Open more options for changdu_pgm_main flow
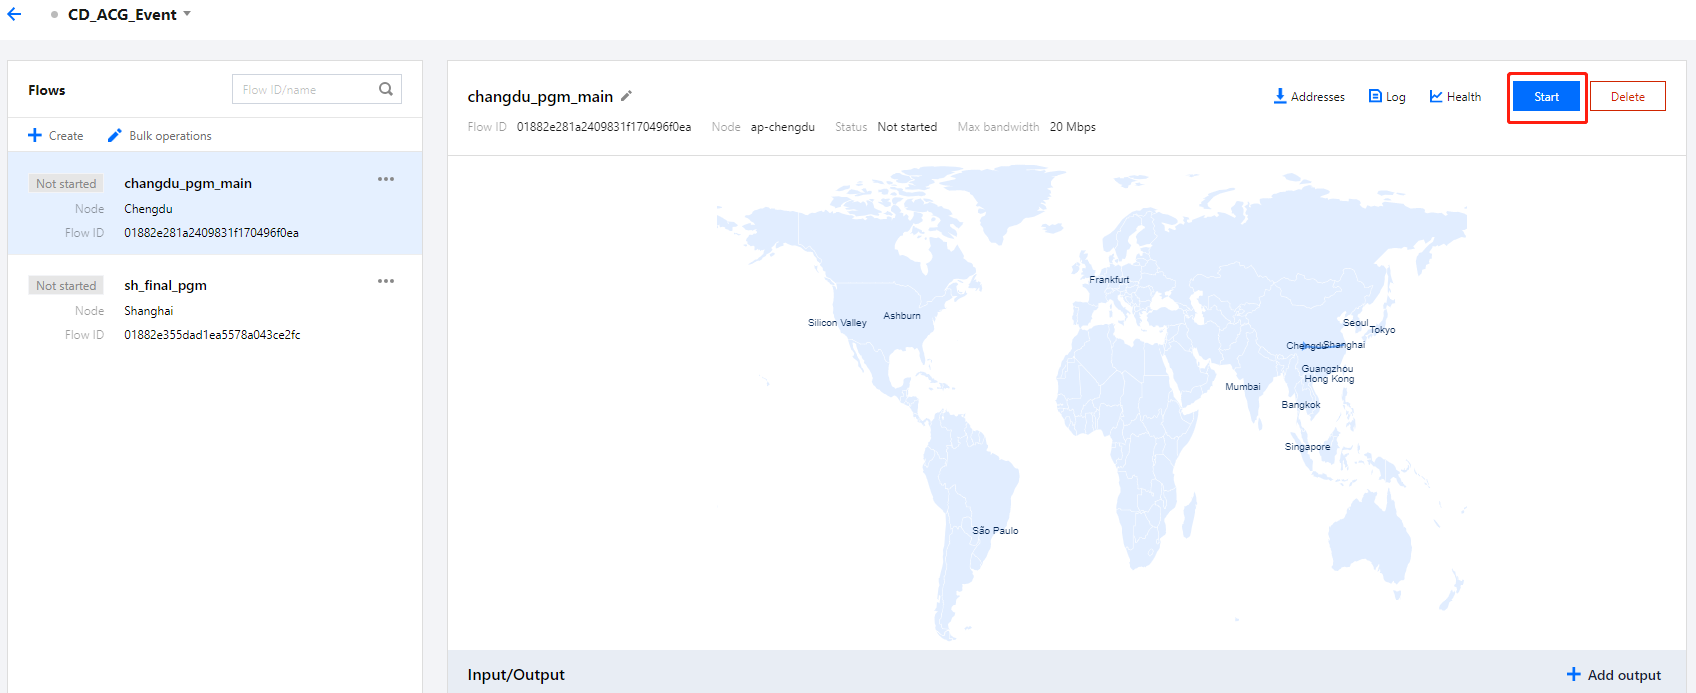 (386, 179)
